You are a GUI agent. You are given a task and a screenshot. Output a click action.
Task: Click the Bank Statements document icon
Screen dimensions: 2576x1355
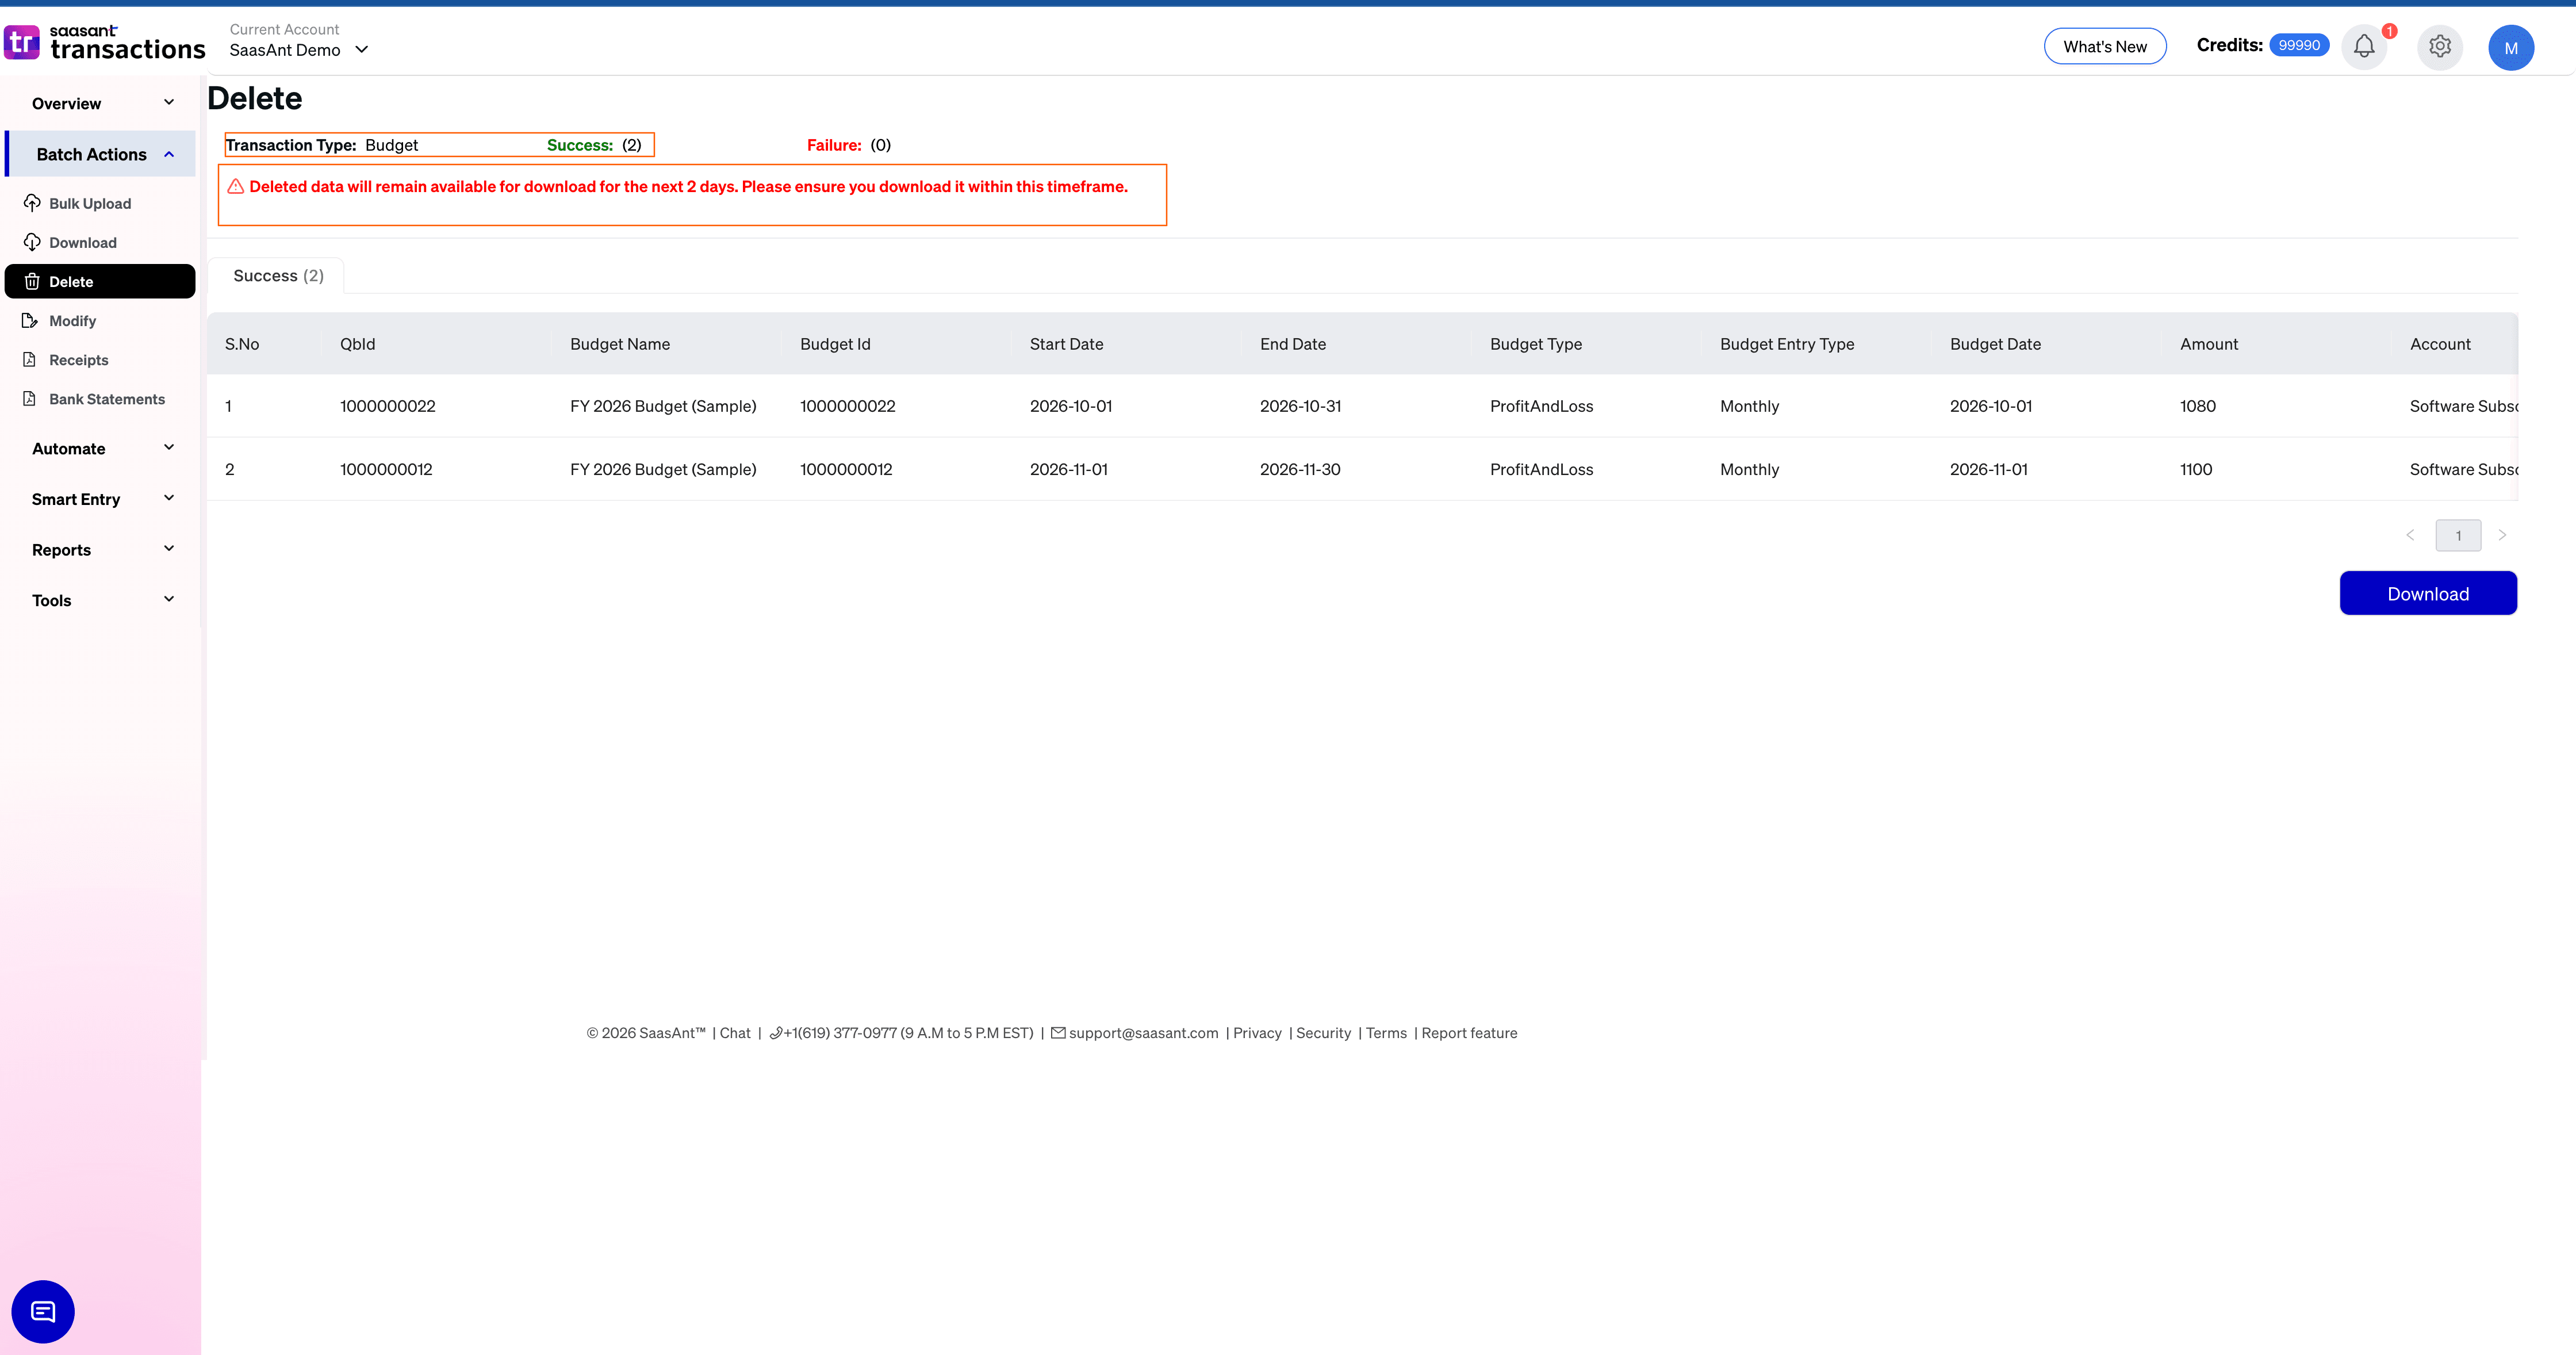click(31, 398)
